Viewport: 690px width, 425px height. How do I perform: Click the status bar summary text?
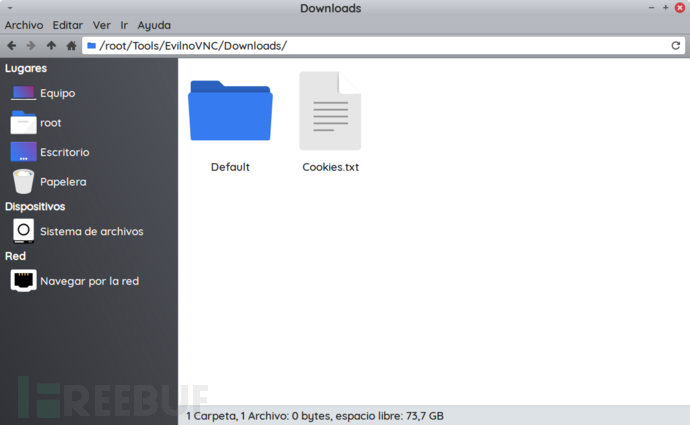click(315, 416)
